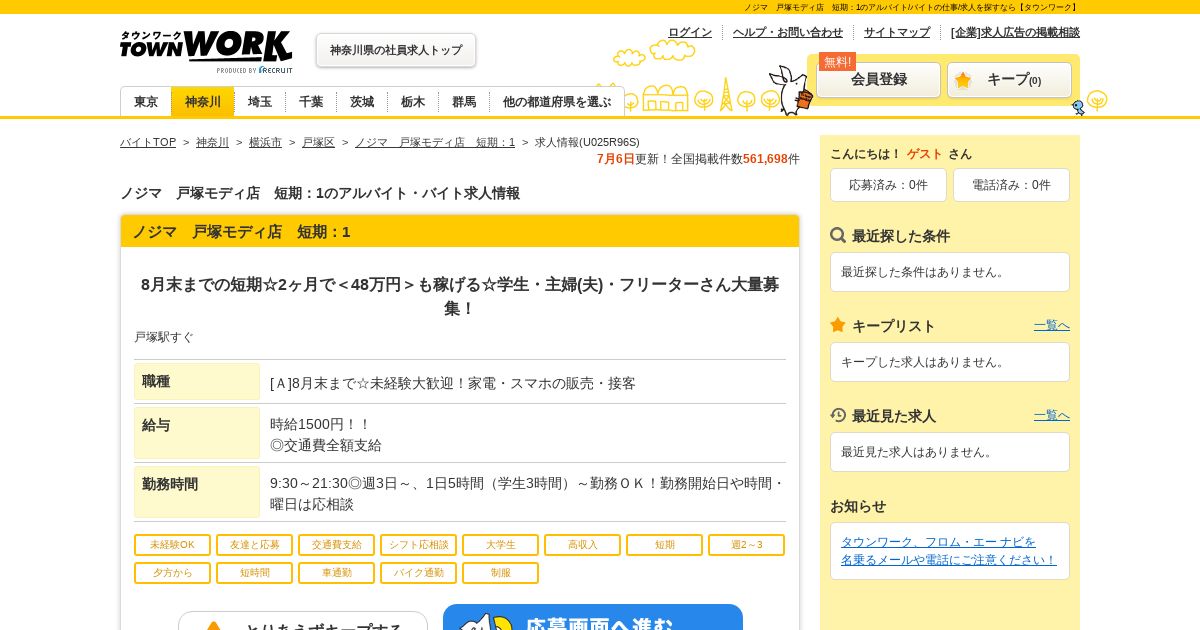This screenshot has height=630, width=1200.
Task: Go to バイトTOP breadcrumb
Action: [148, 142]
